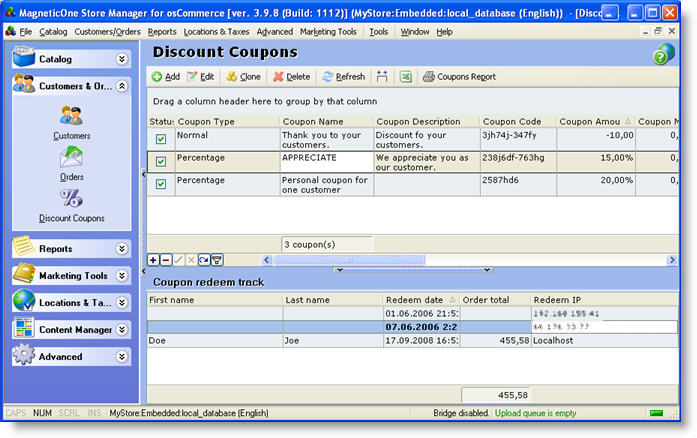Open the Discount Coupons percent icon
This screenshot has height=438, width=697.
point(71,198)
